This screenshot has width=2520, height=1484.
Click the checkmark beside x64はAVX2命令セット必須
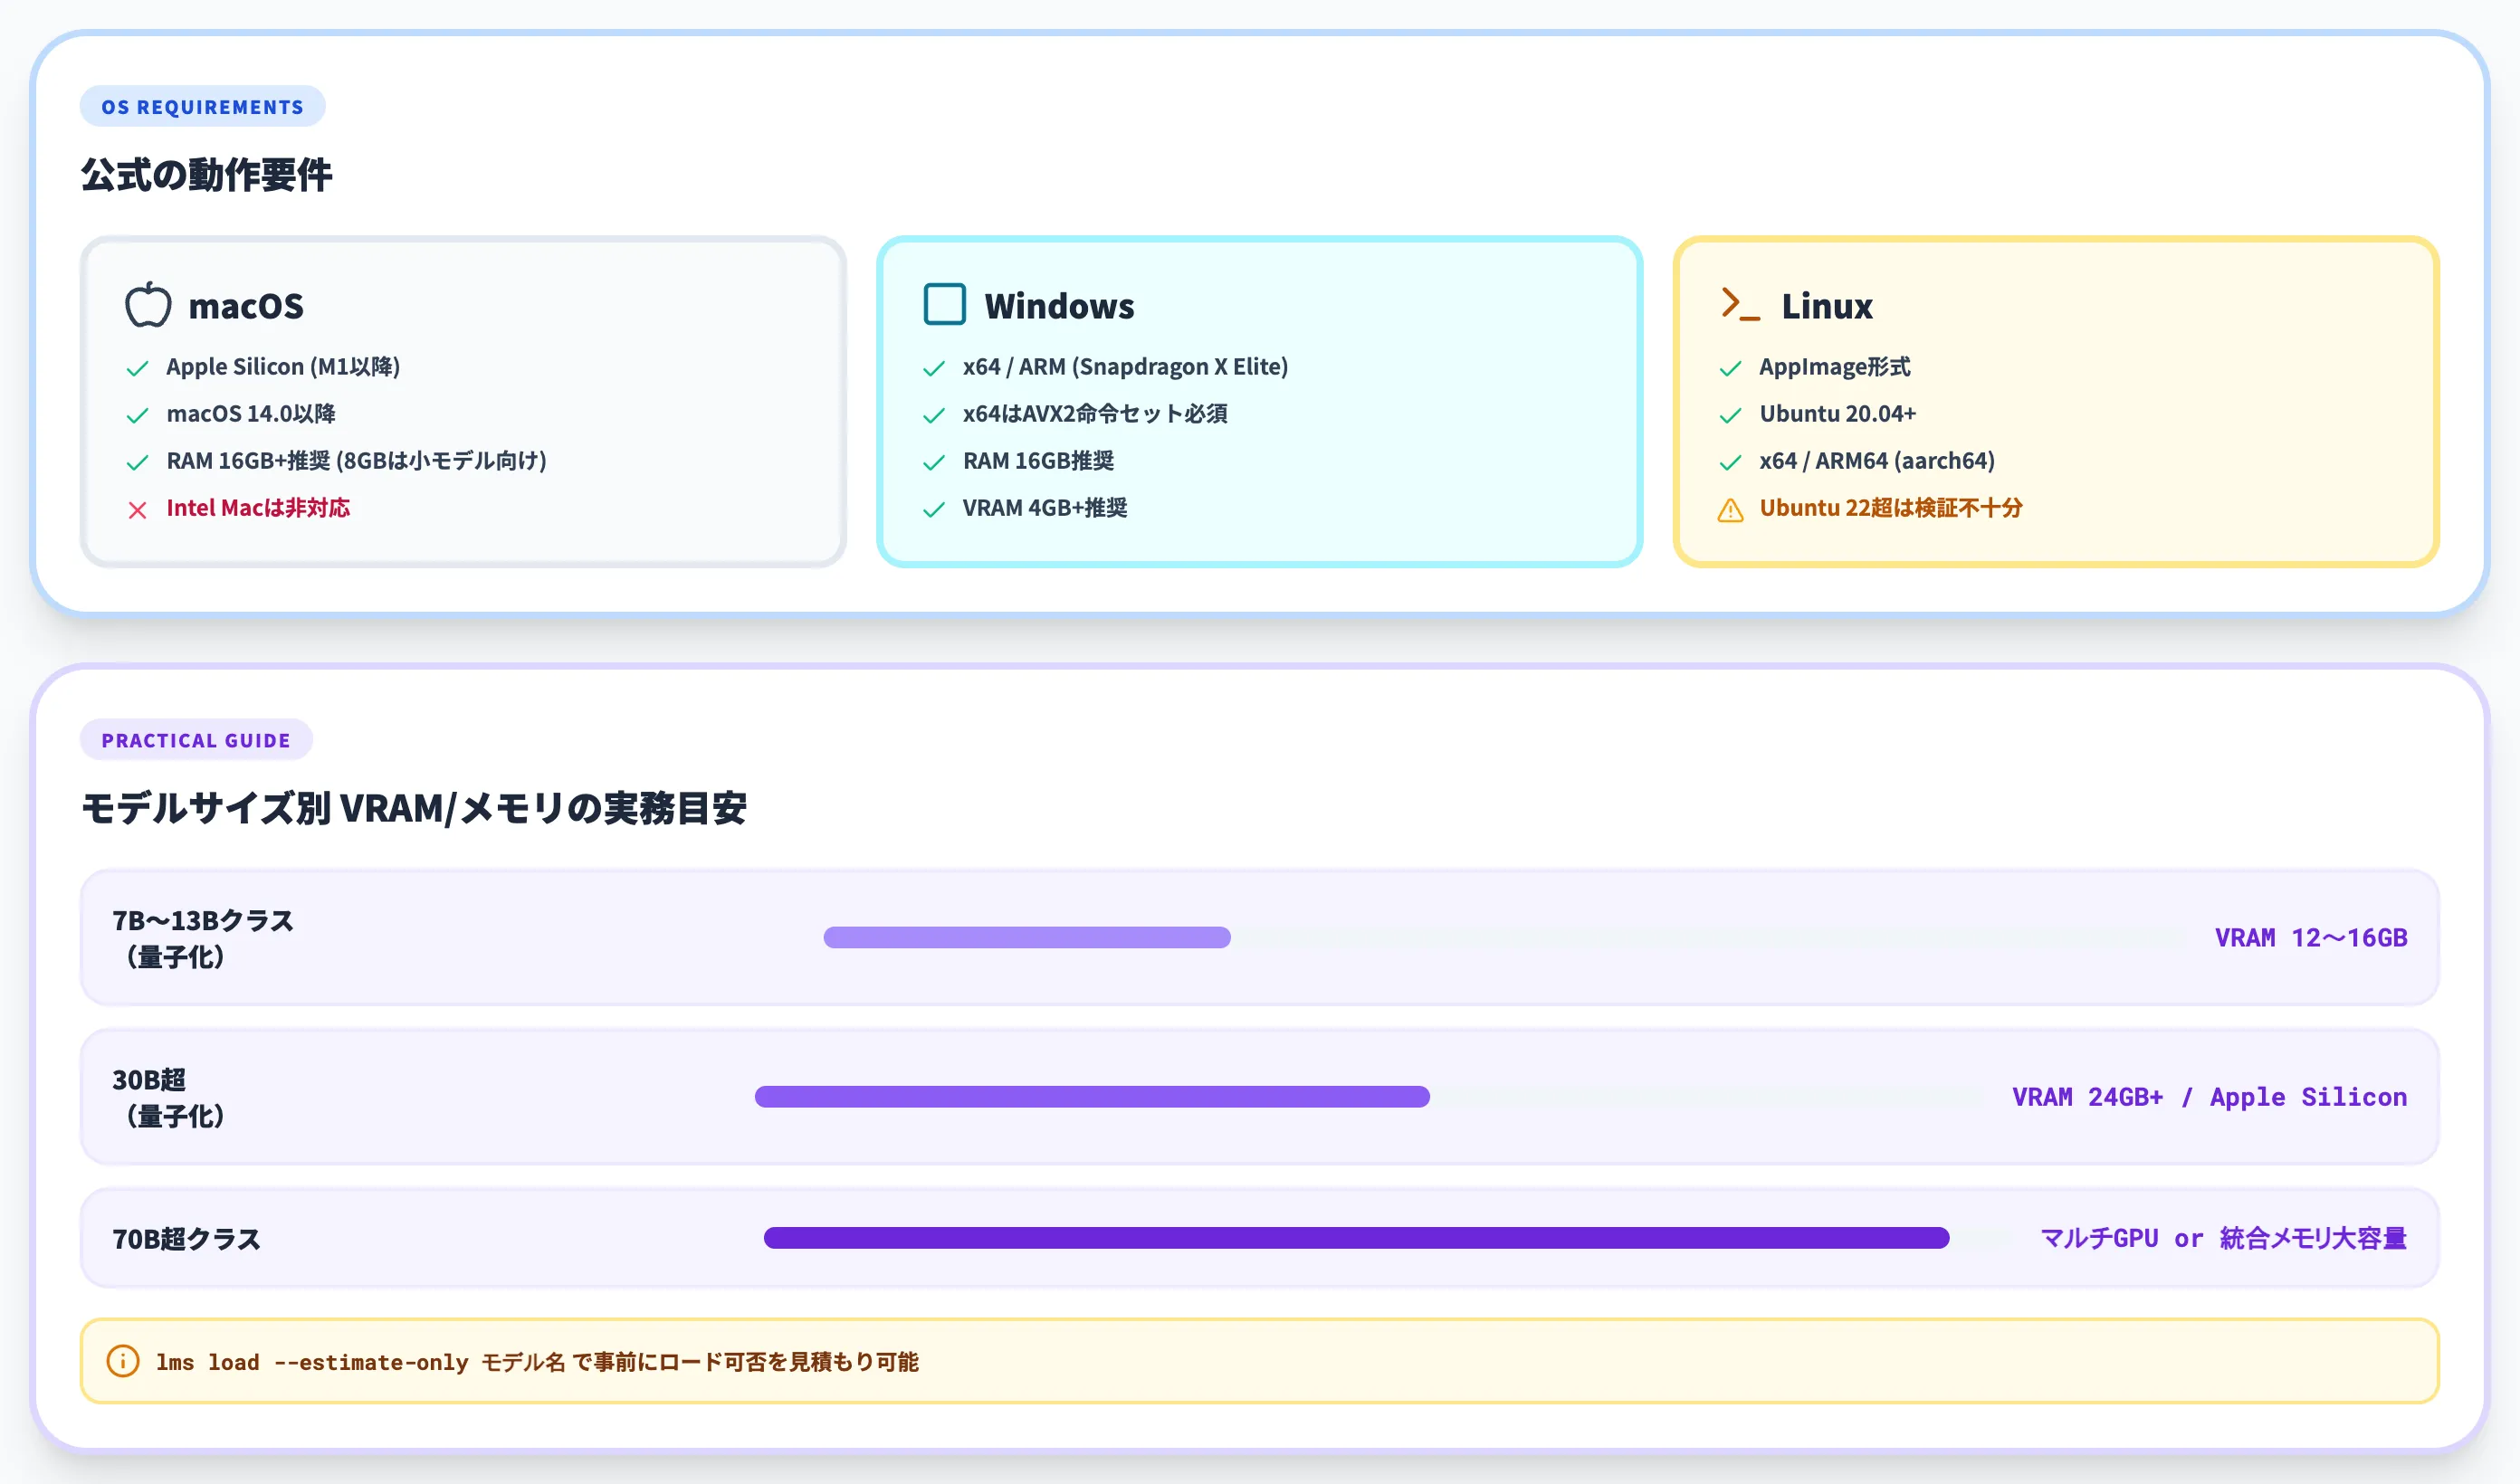click(934, 415)
